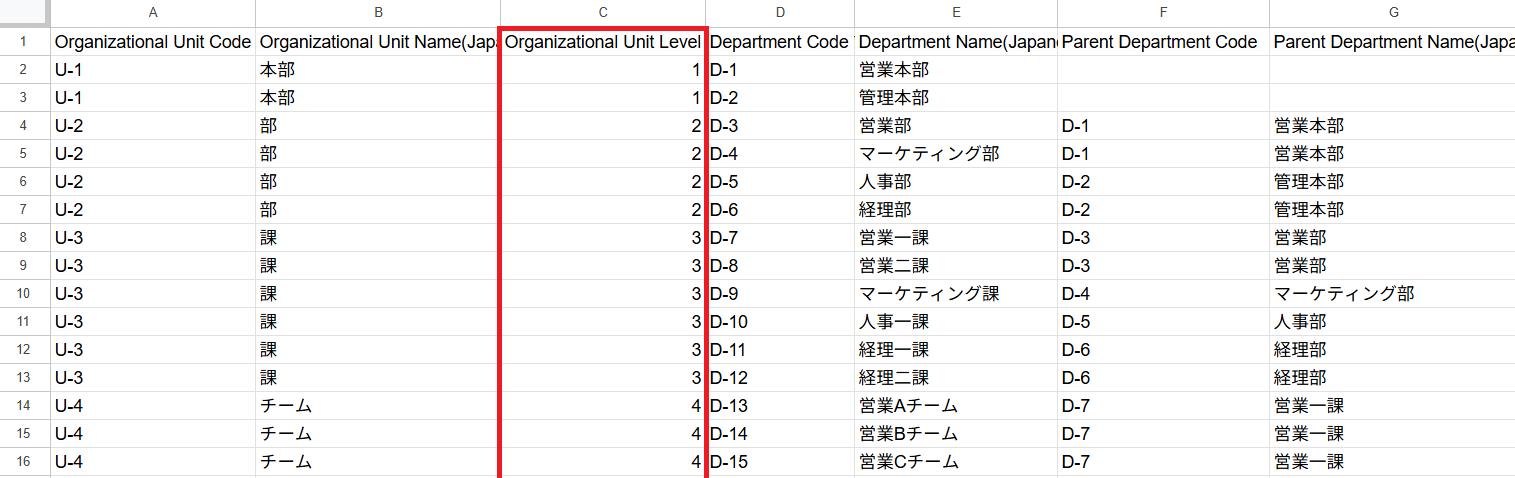The width and height of the screenshot is (1515, 478).
Task: Select row 8 header number
Action: click(25, 238)
